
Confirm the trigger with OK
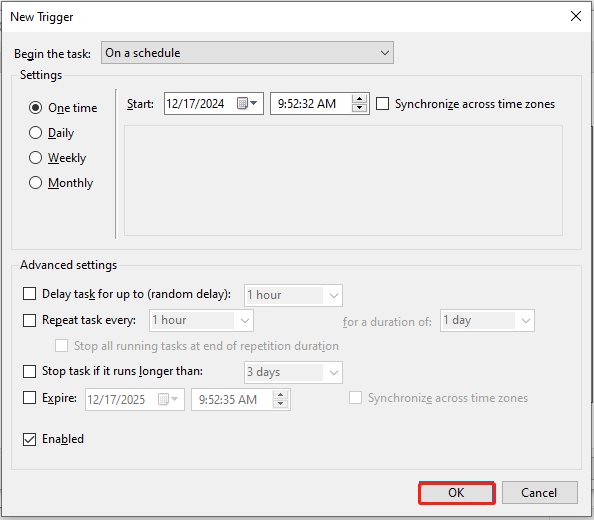tap(457, 493)
